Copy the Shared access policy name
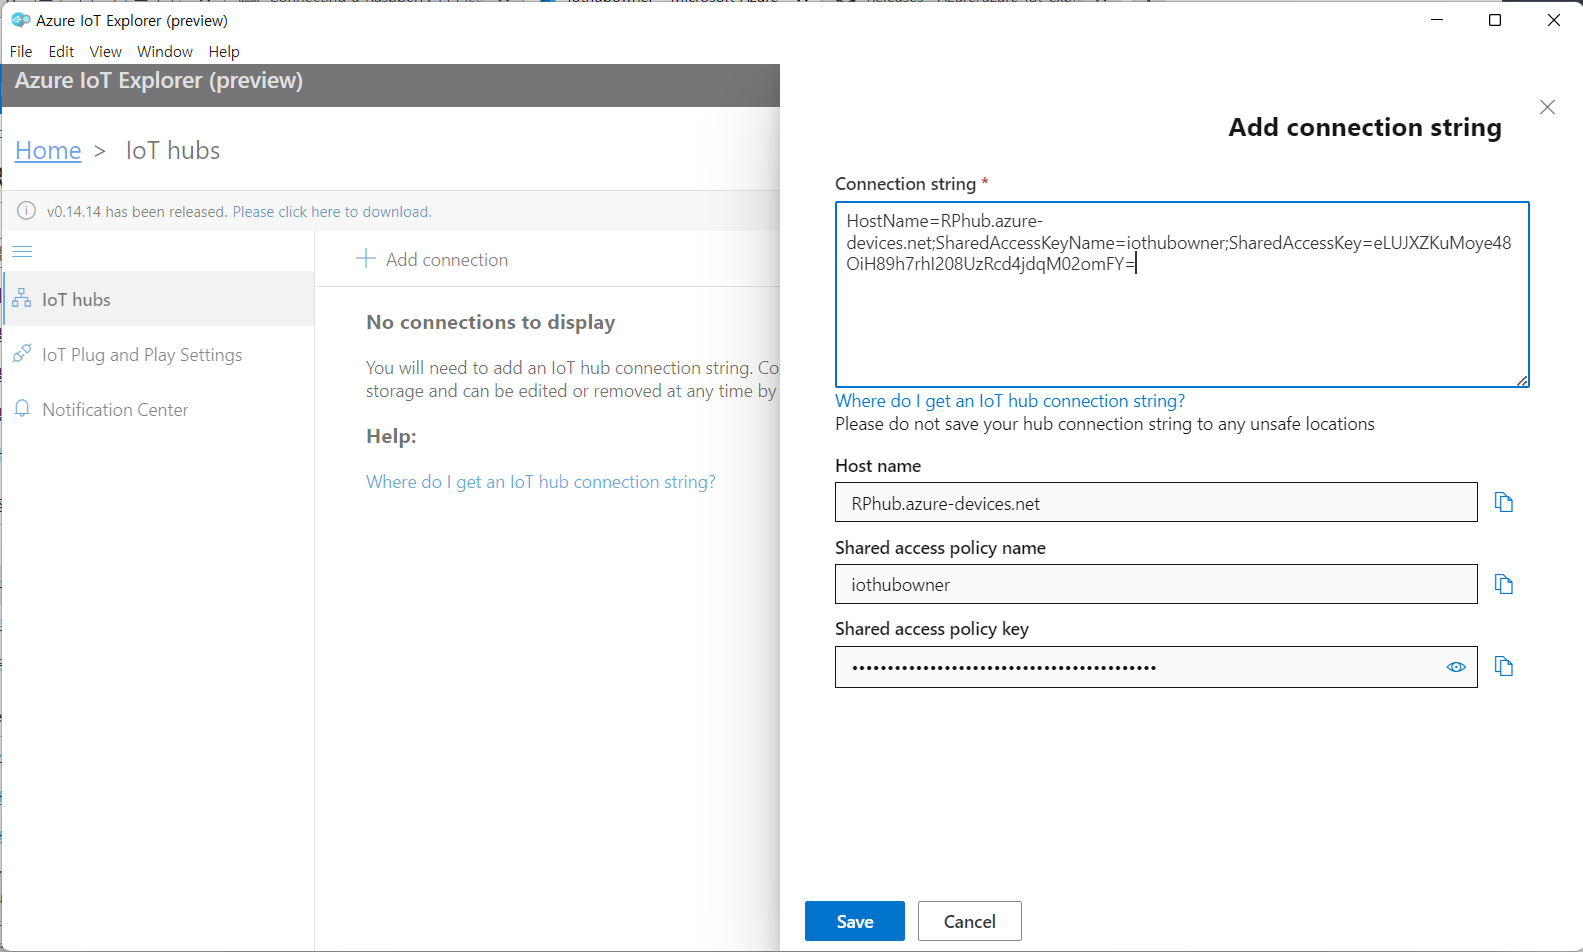Viewport: 1583px width, 952px height. point(1503,584)
